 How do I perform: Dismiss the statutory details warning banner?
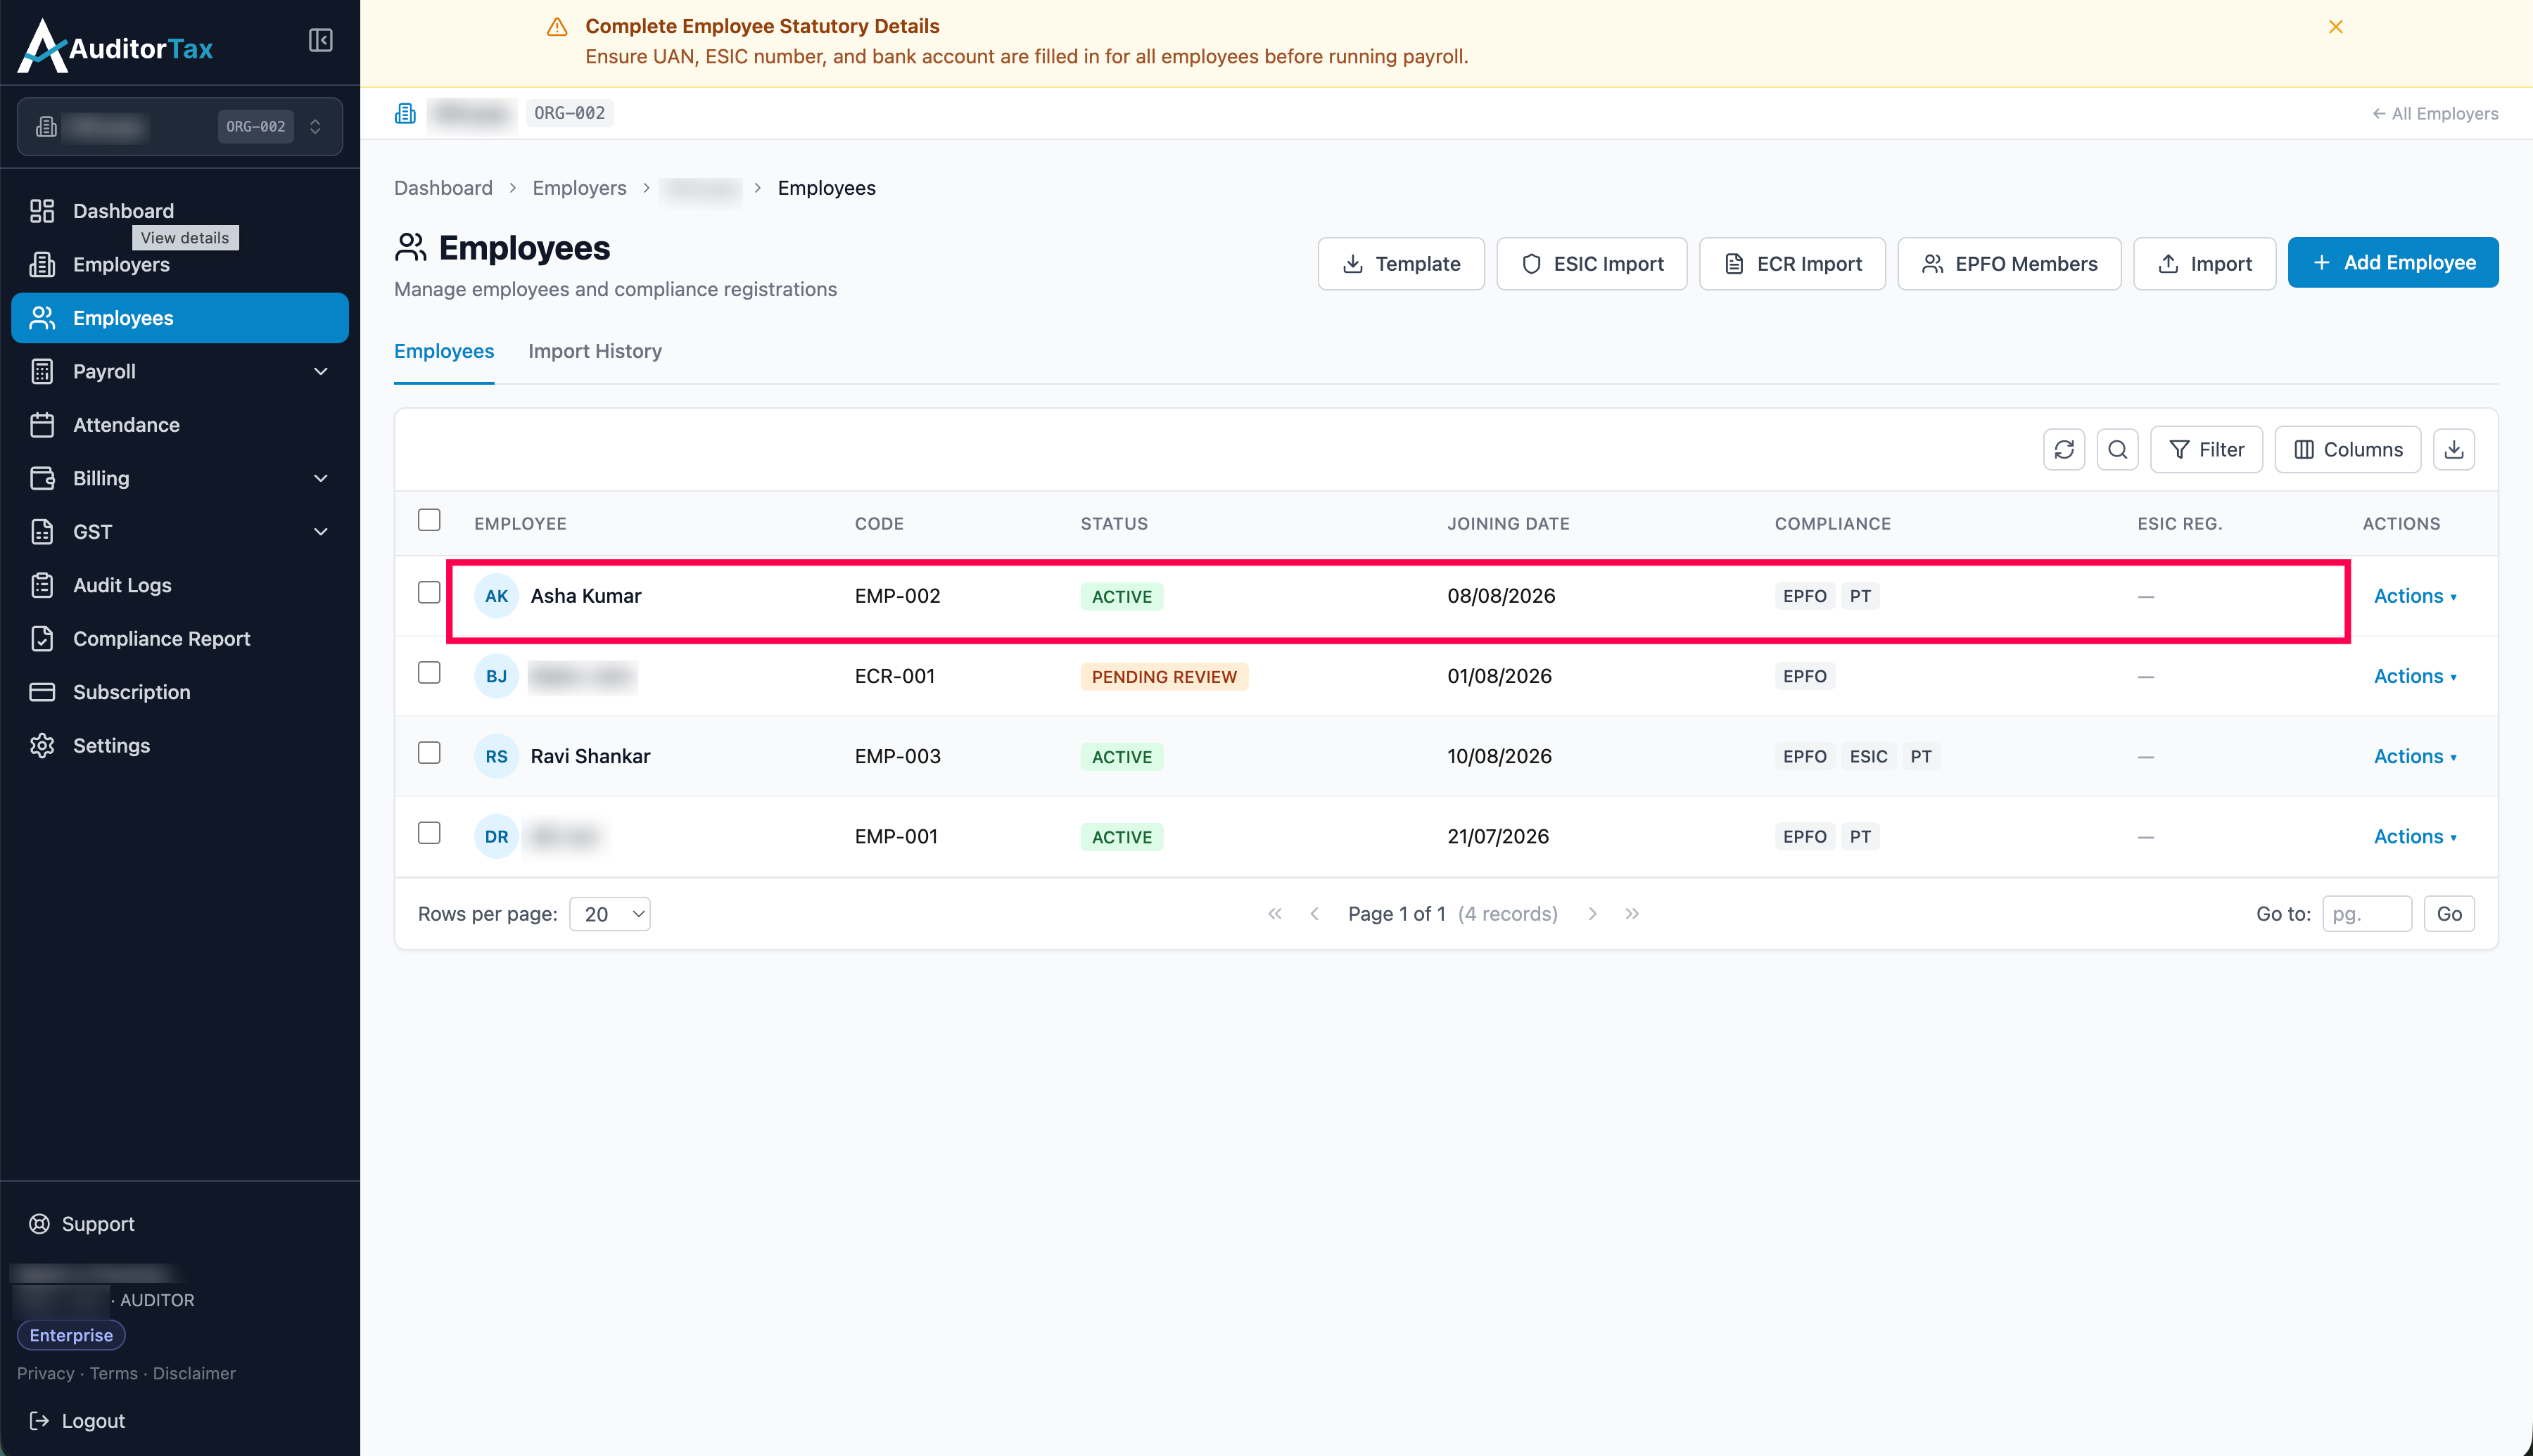pyautogui.click(x=2335, y=27)
